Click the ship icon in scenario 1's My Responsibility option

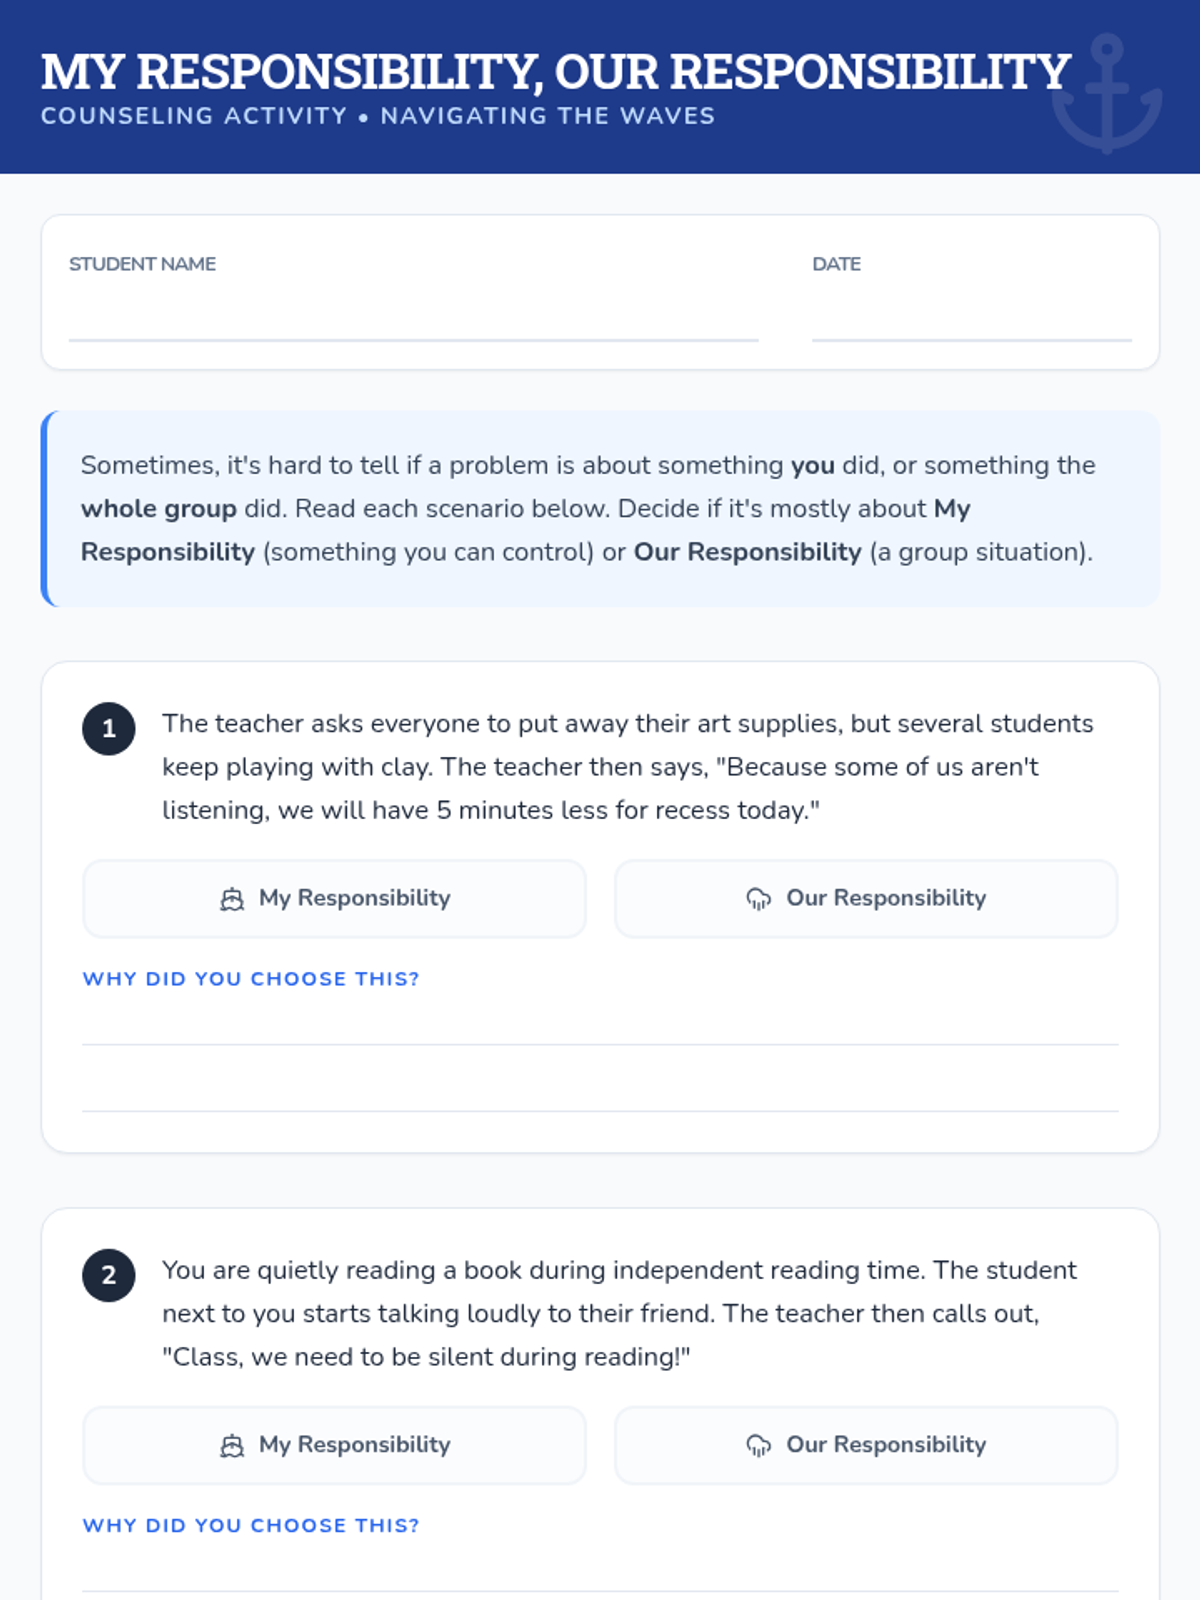pos(232,900)
